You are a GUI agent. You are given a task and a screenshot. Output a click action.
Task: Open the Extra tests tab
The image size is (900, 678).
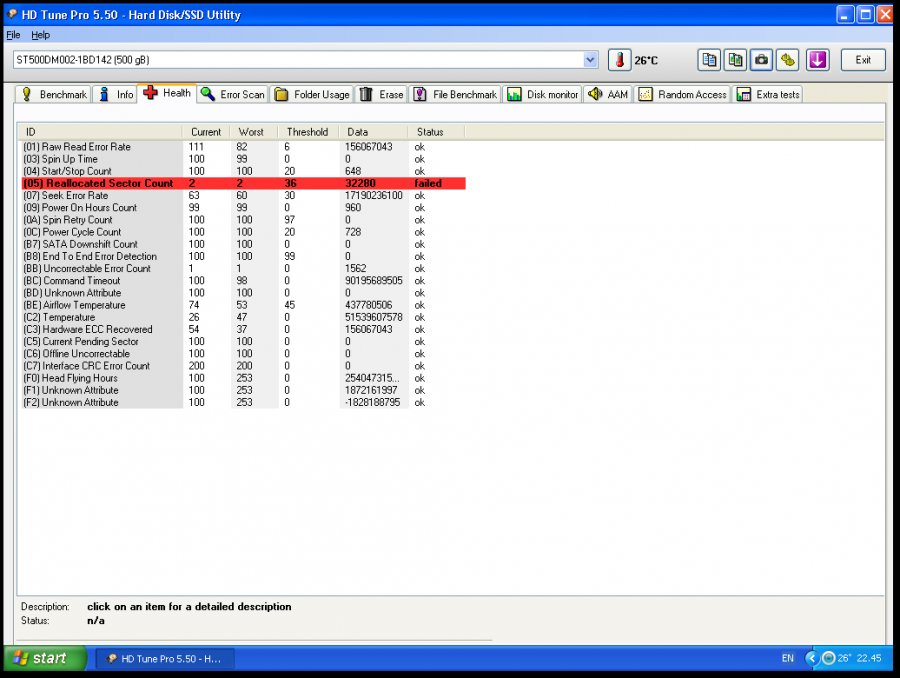pos(768,94)
